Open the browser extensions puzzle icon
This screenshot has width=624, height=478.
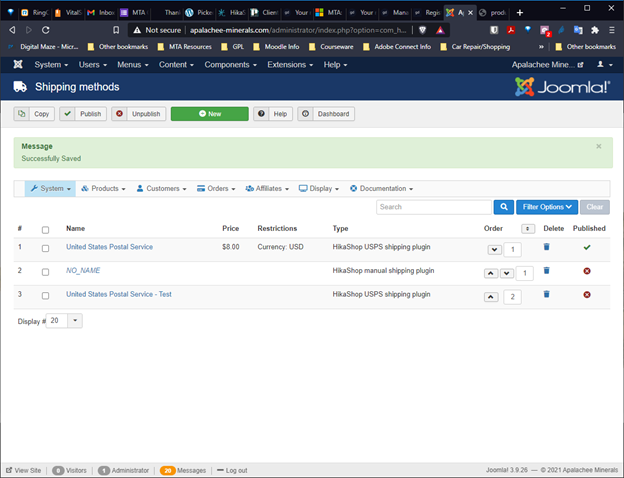595,30
